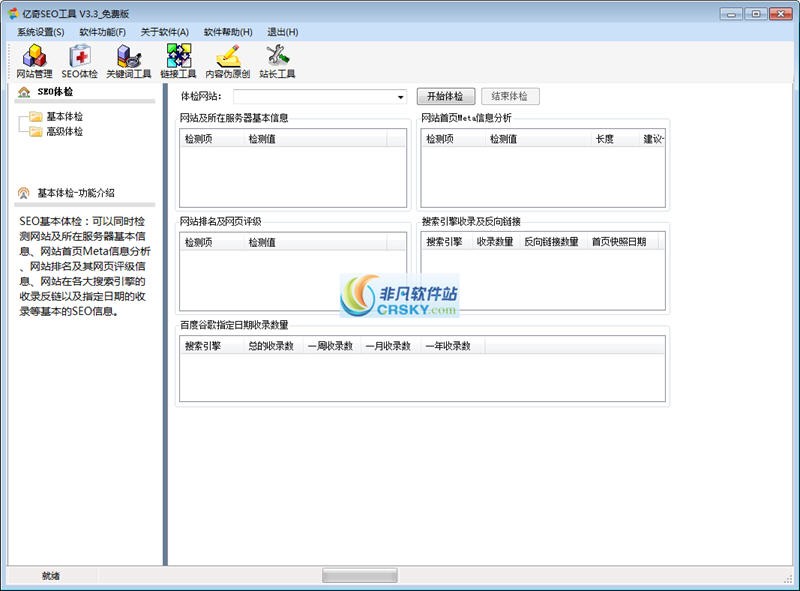Image resolution: width=800 pixels, height=591 pixels.
Task: Open the 软件功能(F) menu
Action: point(103,32)
